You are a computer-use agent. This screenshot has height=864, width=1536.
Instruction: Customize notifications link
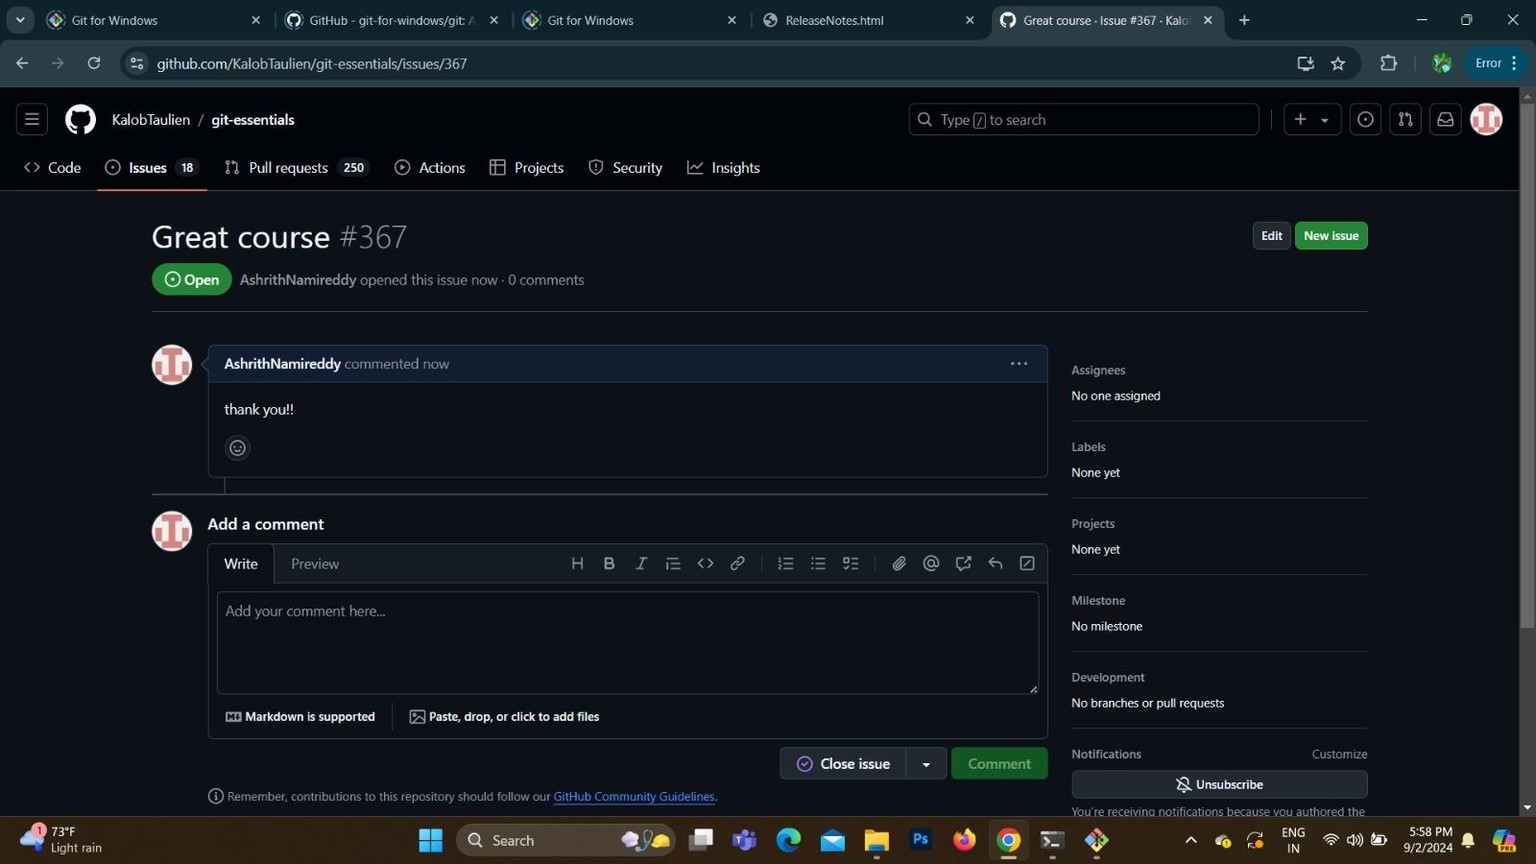pos(1339,754)
